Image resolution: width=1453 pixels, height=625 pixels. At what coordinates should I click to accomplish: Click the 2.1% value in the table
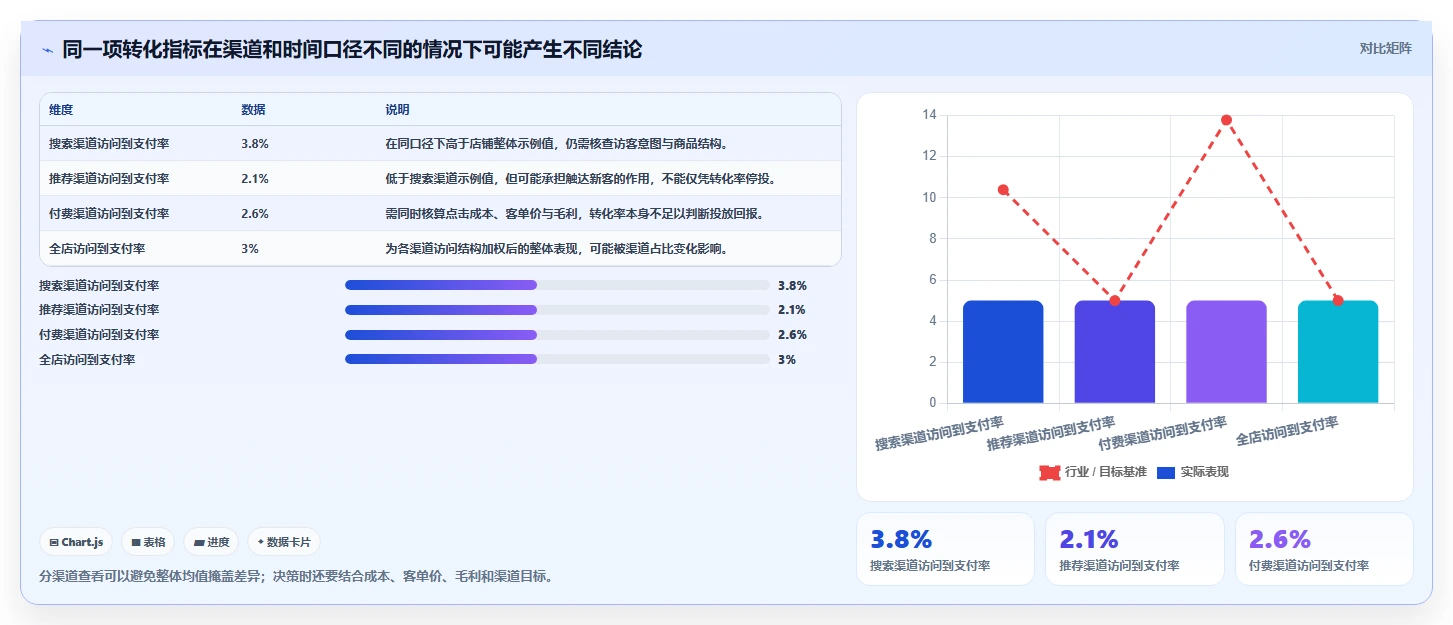pos(255,179)
